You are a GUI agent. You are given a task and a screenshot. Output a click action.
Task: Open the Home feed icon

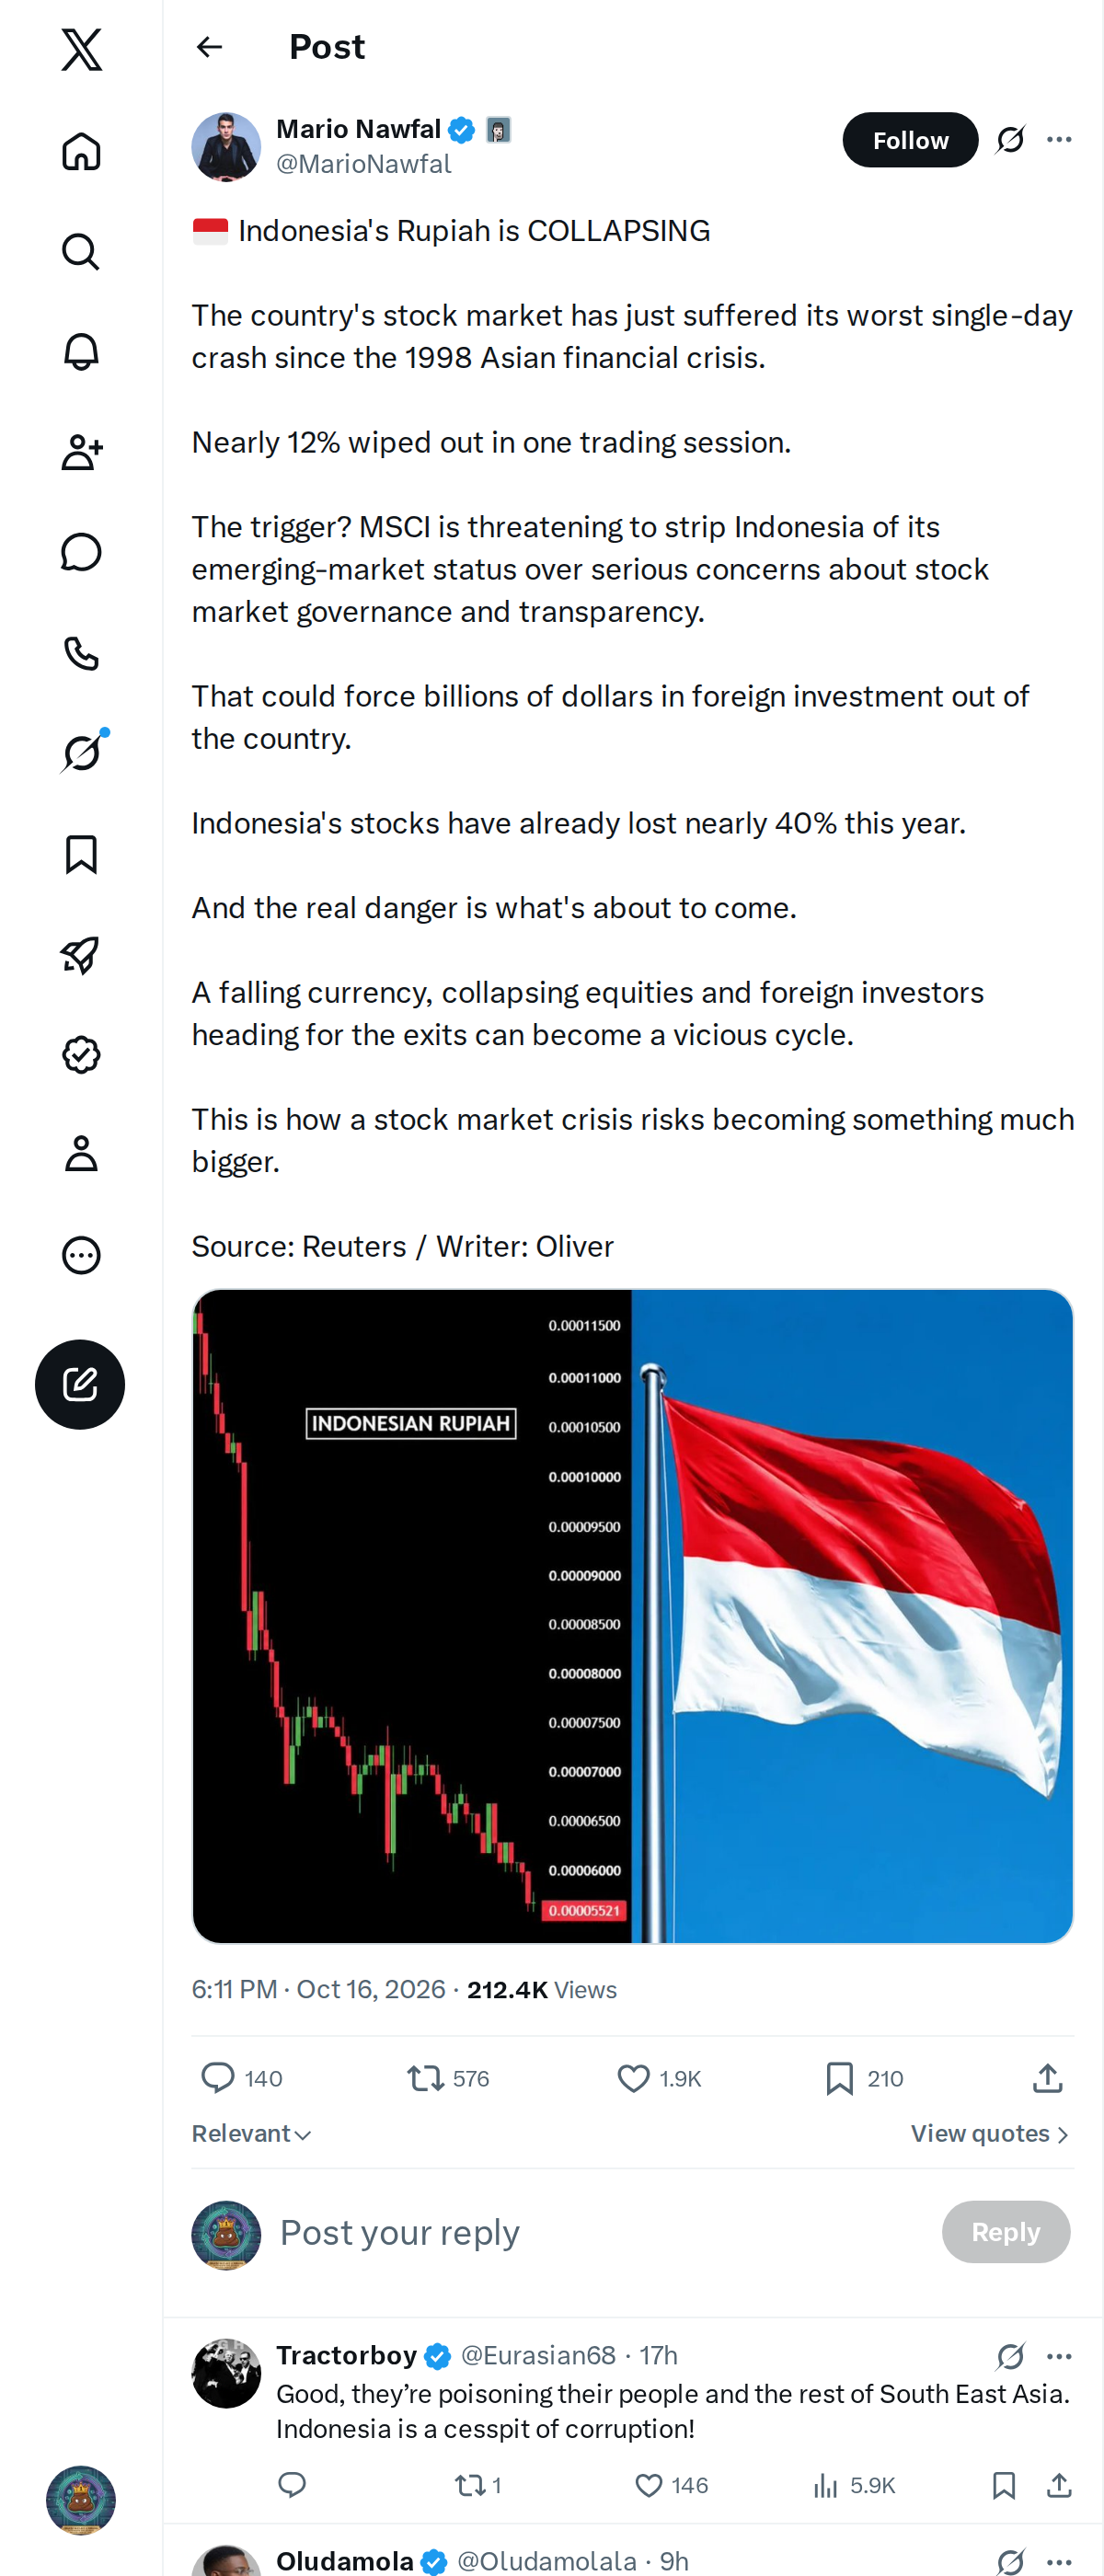(x=81, y=151)
